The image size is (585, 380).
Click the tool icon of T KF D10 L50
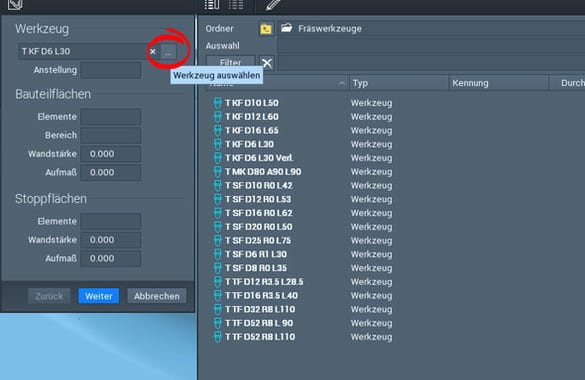click(x=218, y=103)
